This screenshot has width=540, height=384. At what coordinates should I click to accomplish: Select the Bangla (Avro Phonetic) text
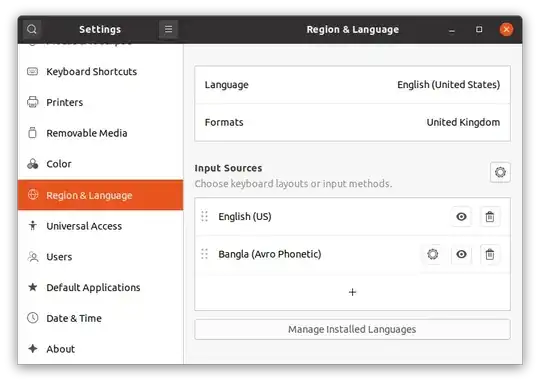(270, 254)
